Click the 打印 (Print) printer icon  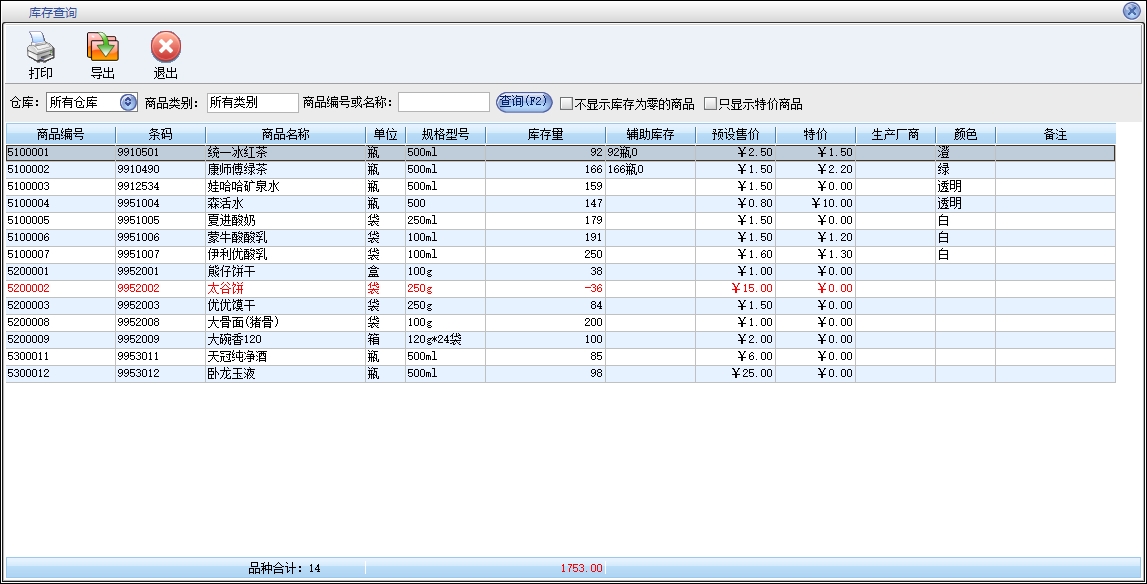[41, 47]
